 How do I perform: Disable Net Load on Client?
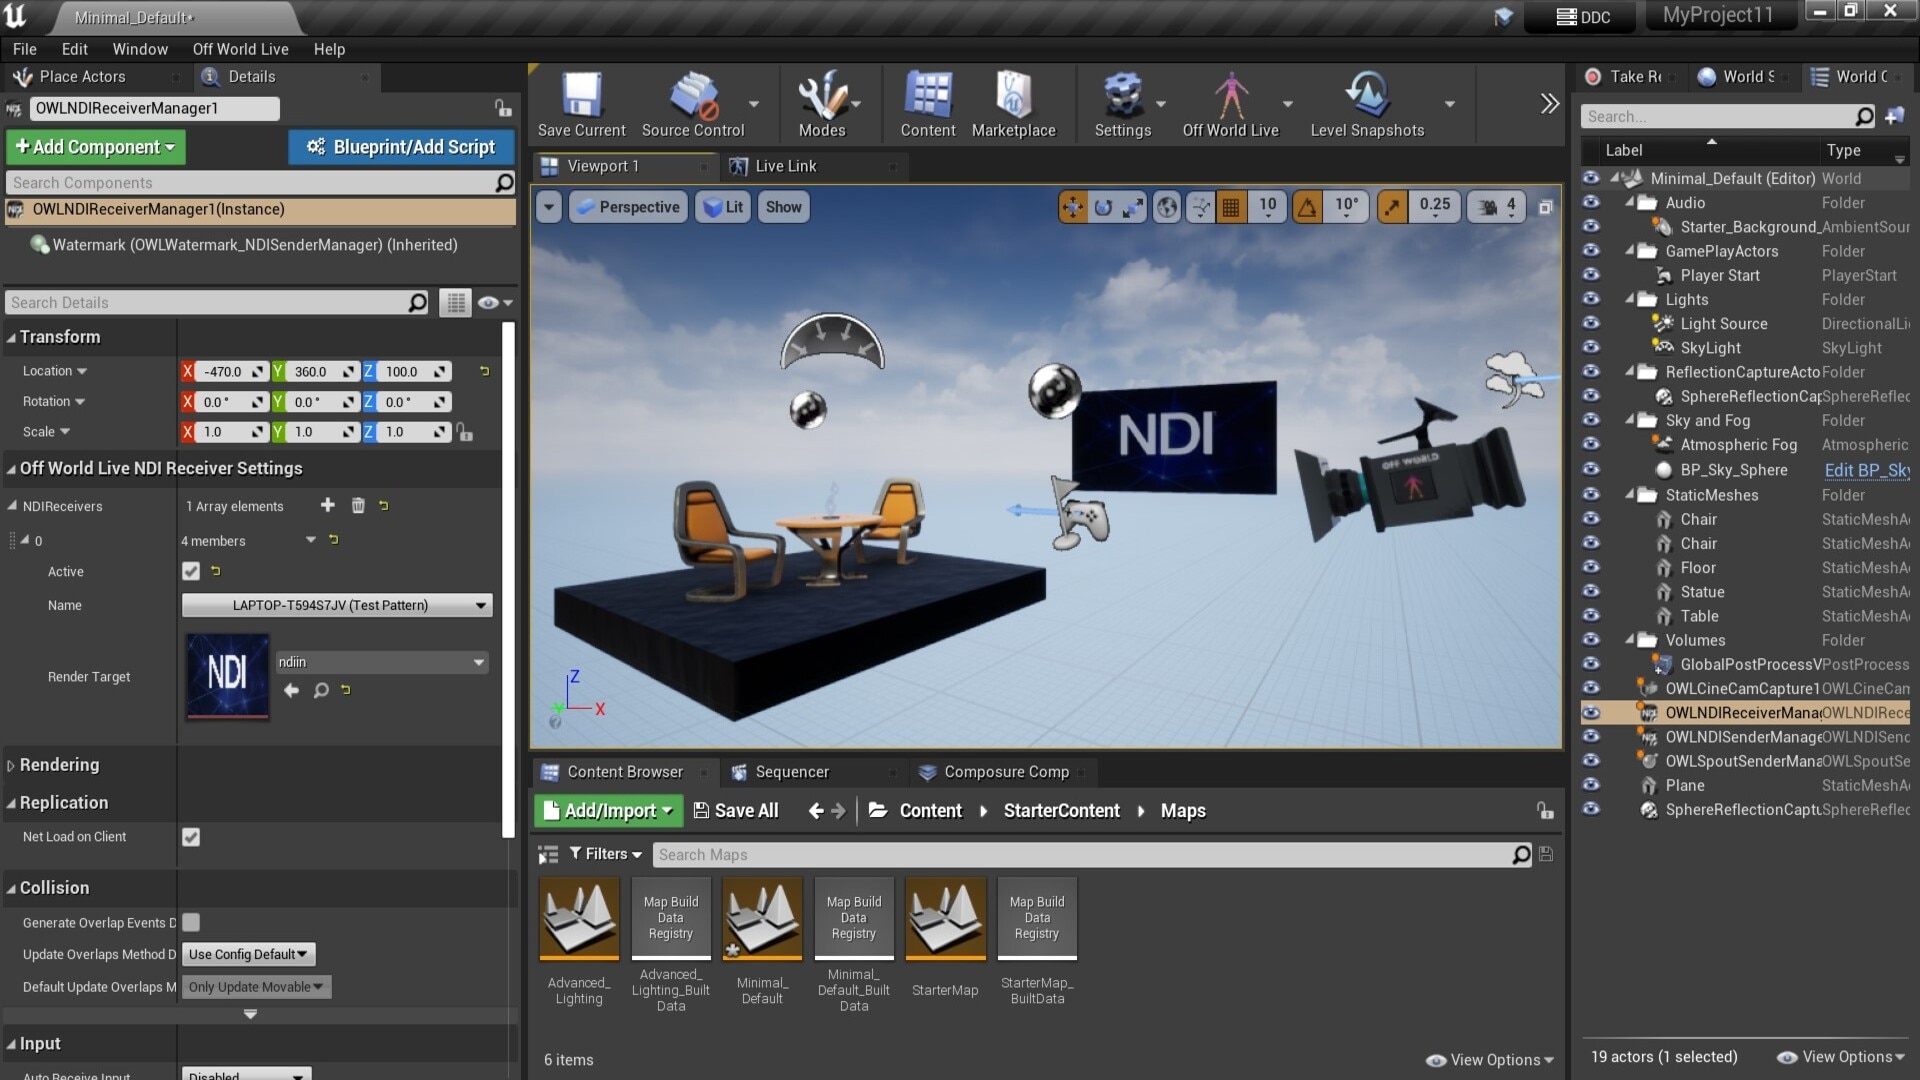point(191,837)
